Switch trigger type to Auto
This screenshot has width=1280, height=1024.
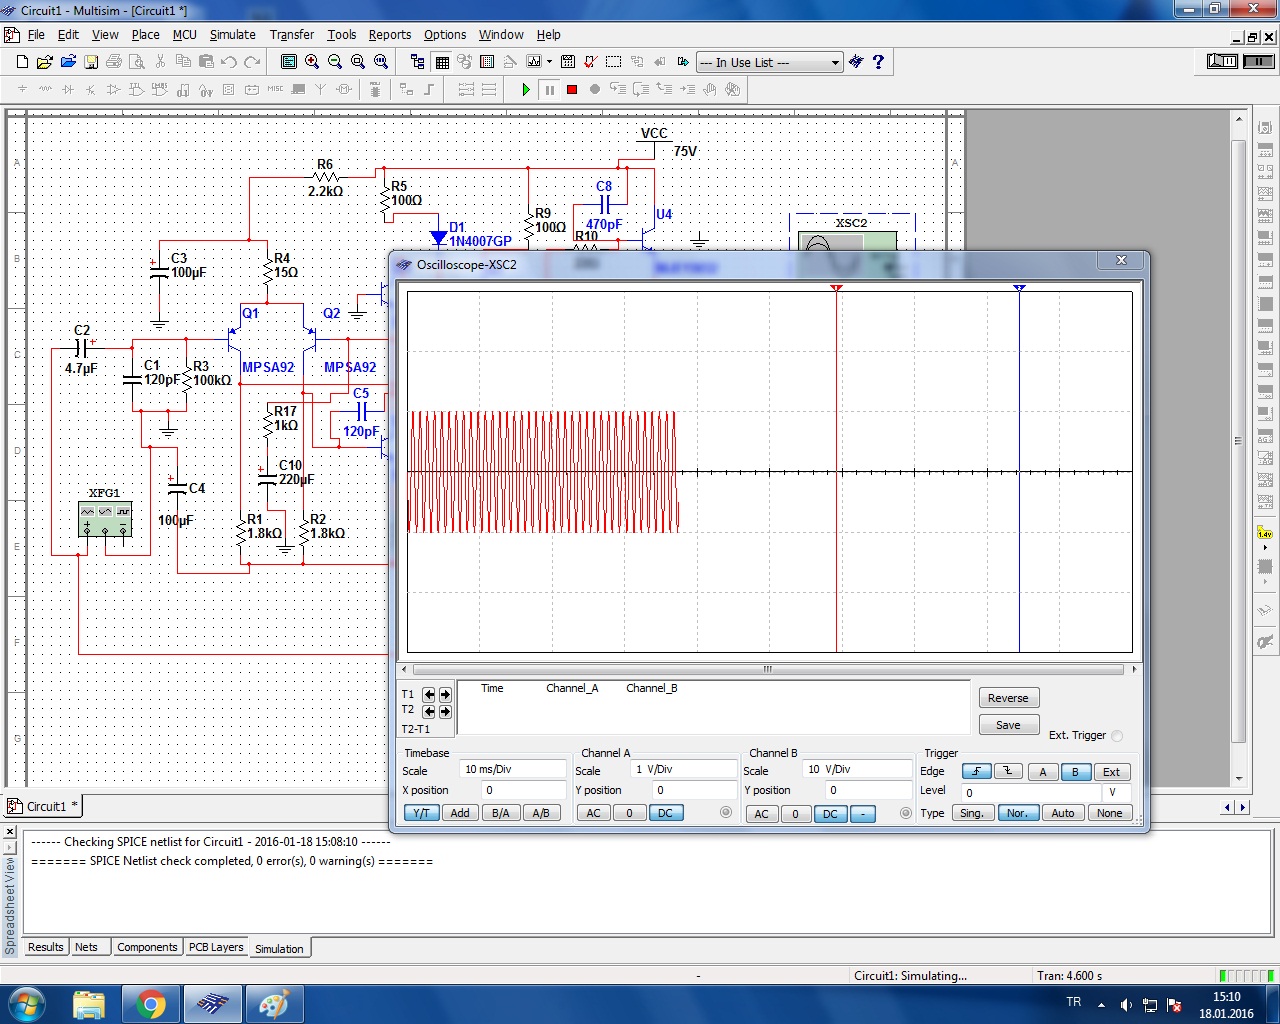point(1062,813)
